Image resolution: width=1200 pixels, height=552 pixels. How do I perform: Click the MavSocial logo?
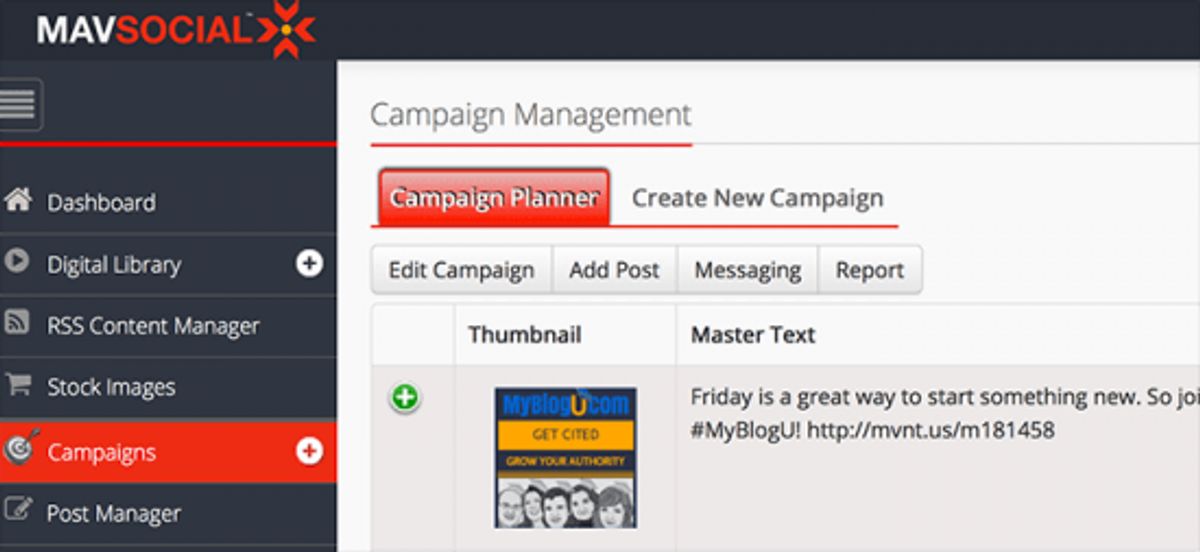click(x=176, y=29)
